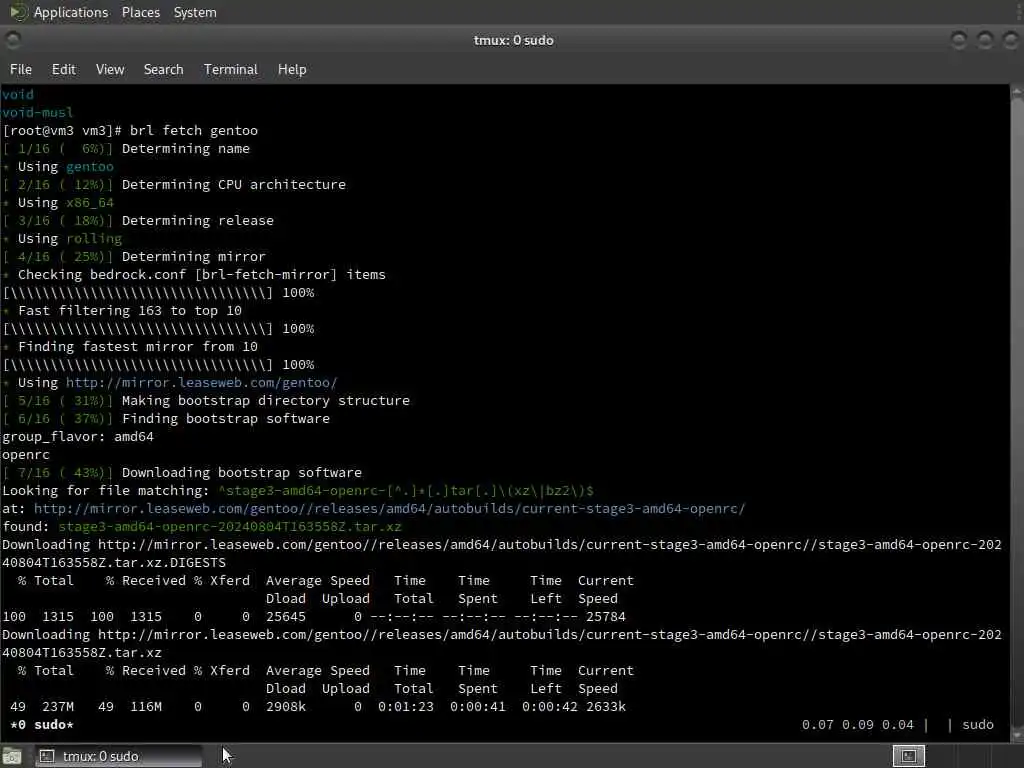Screen dimensions: 1024x768
Task: Click the terminal vertical scrollbar
Action: (x=1017, y=413)
